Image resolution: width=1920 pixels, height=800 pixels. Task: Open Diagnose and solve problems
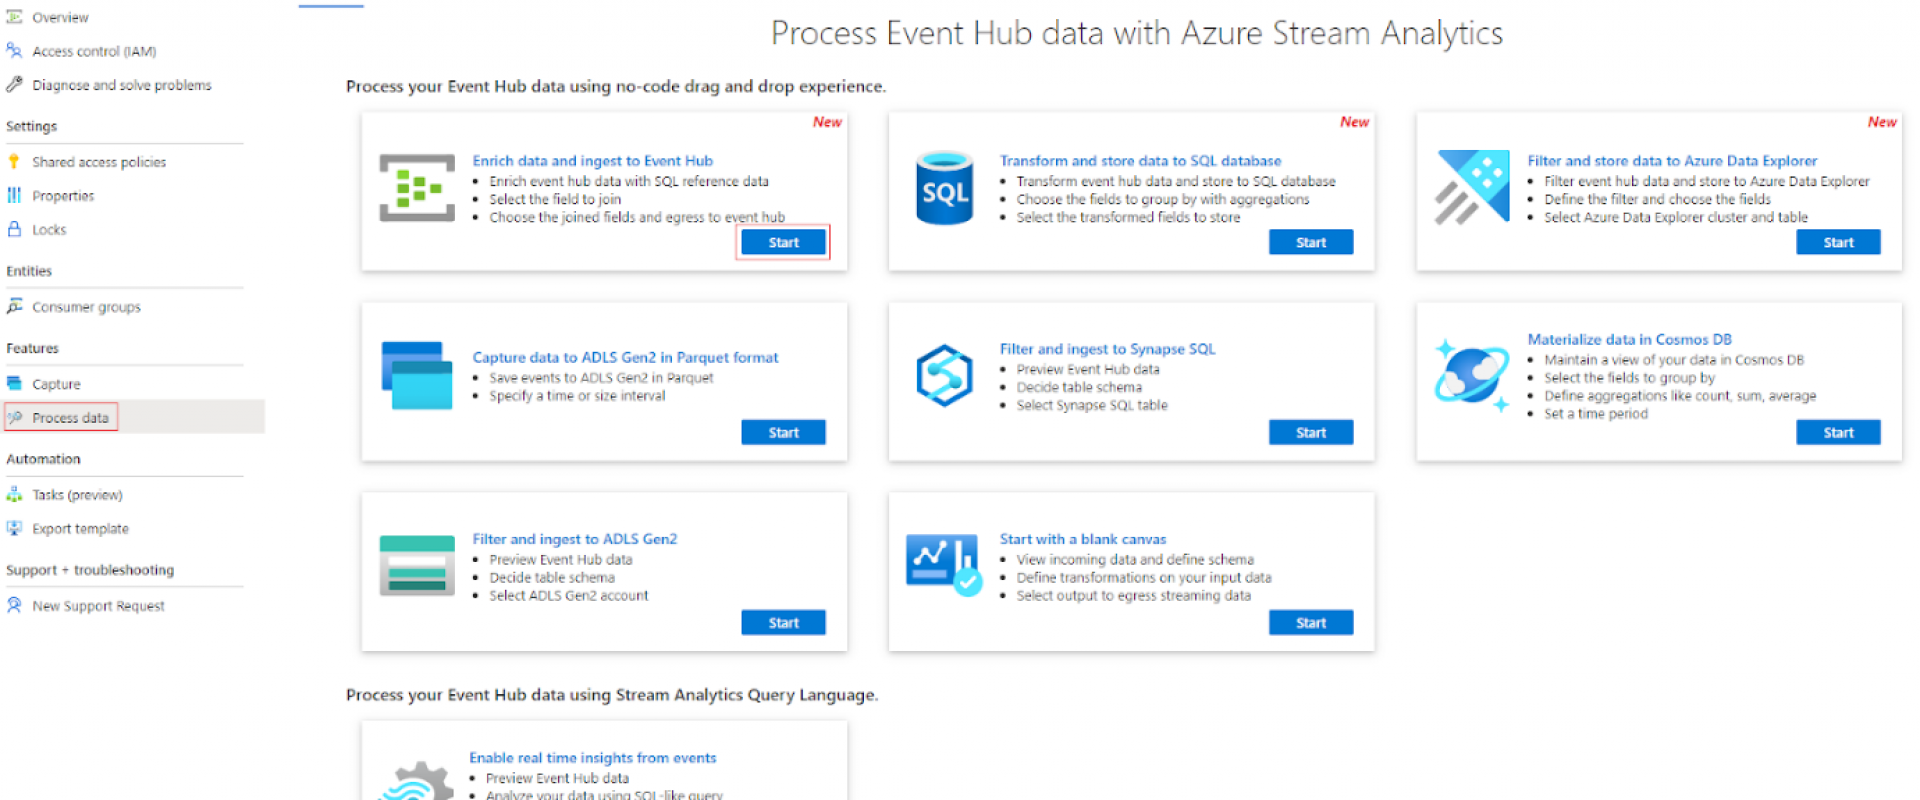coord(122,85)
